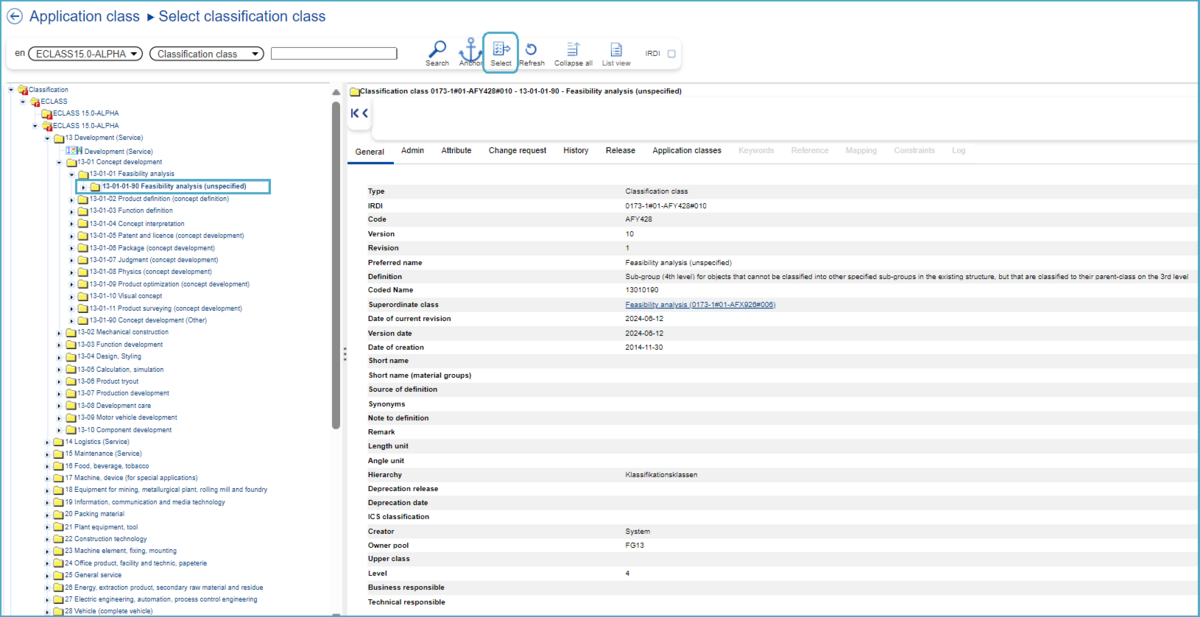Click the Application class breadcrumb link
Image resolution: width=1200 pixels, height=617 pixels.
click(84, 17)
